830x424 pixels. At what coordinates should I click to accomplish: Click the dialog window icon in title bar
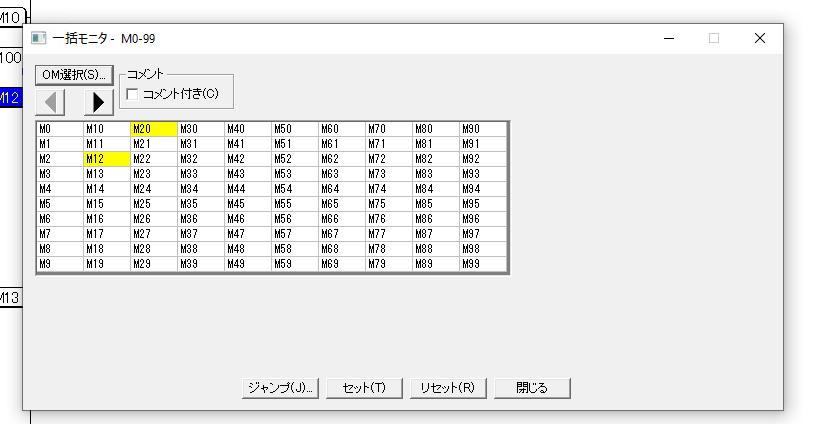tap(39, 38)
